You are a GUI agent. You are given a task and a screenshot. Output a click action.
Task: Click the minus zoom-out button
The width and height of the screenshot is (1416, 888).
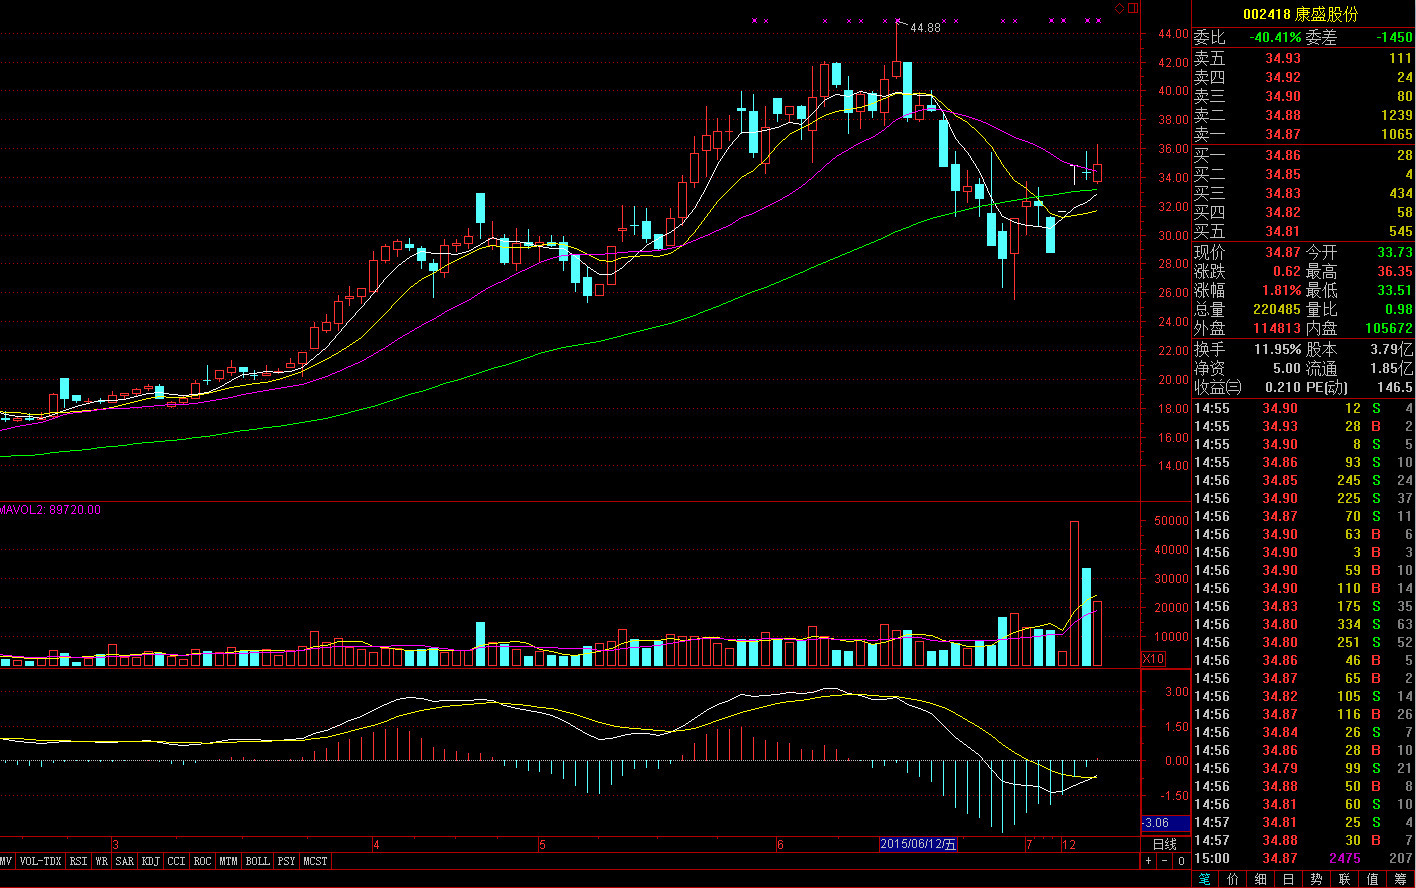click(x=1164, y=861)
